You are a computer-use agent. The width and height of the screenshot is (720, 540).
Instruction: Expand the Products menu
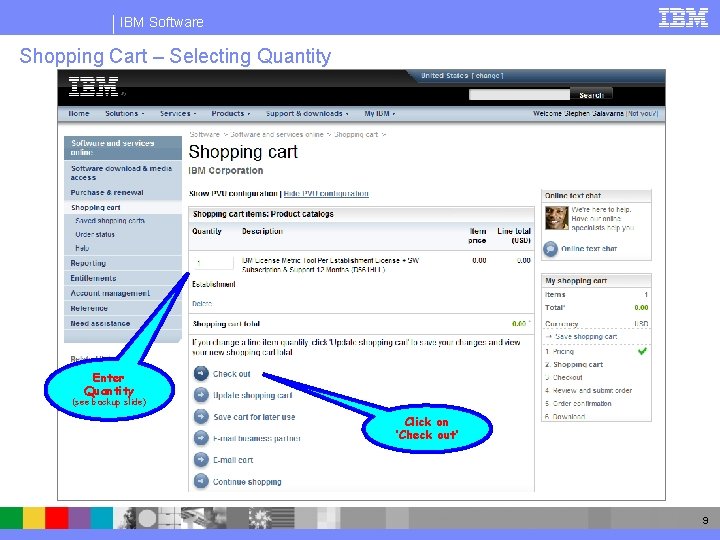tap(231, 113)
